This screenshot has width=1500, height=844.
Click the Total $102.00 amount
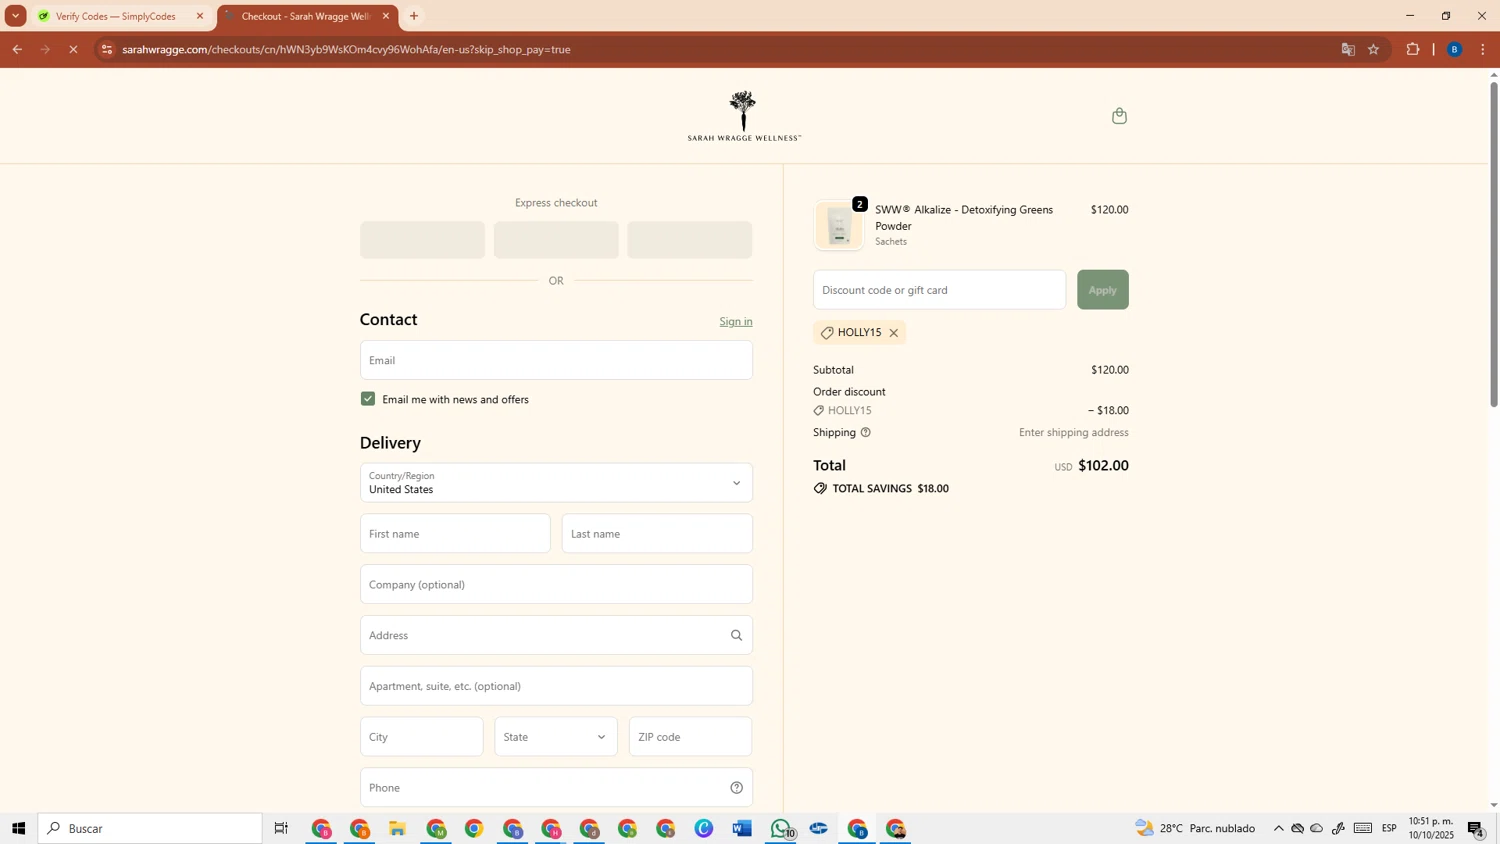(1103, 466)
